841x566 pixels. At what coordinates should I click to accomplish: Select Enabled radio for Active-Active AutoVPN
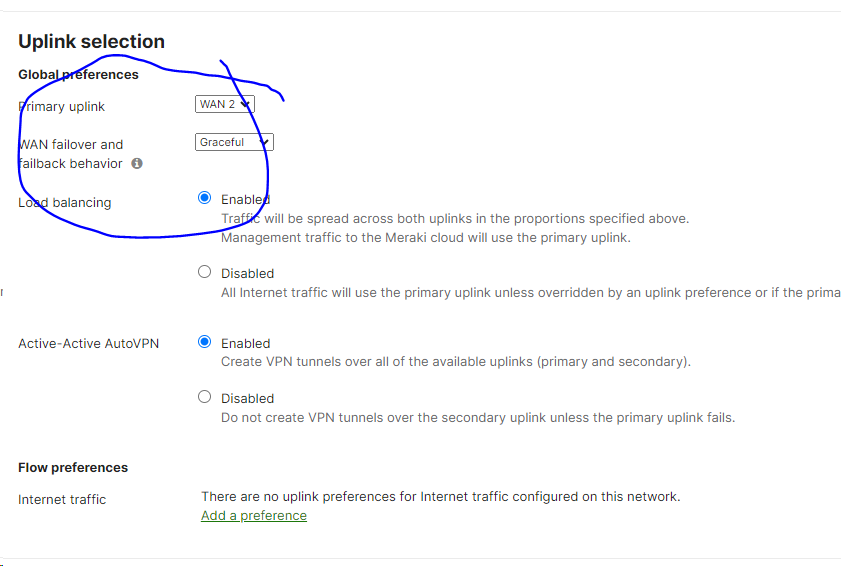tap(204, 342)
